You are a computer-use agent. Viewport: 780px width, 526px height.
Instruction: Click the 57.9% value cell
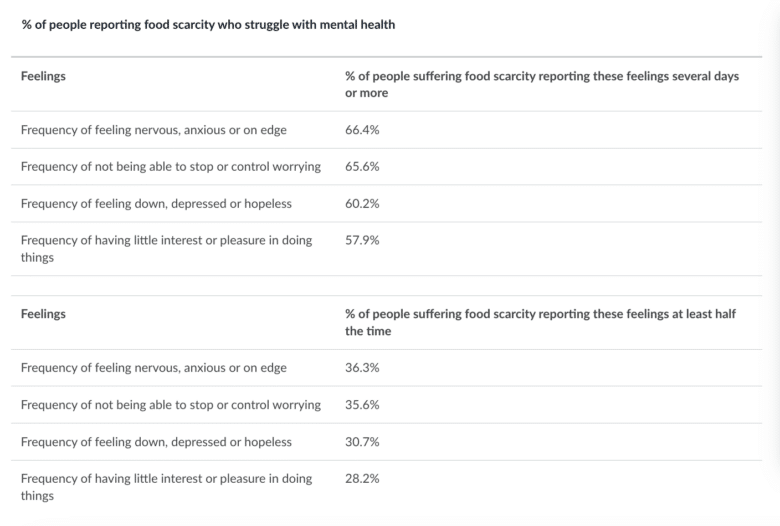click(x=362, y=240)
